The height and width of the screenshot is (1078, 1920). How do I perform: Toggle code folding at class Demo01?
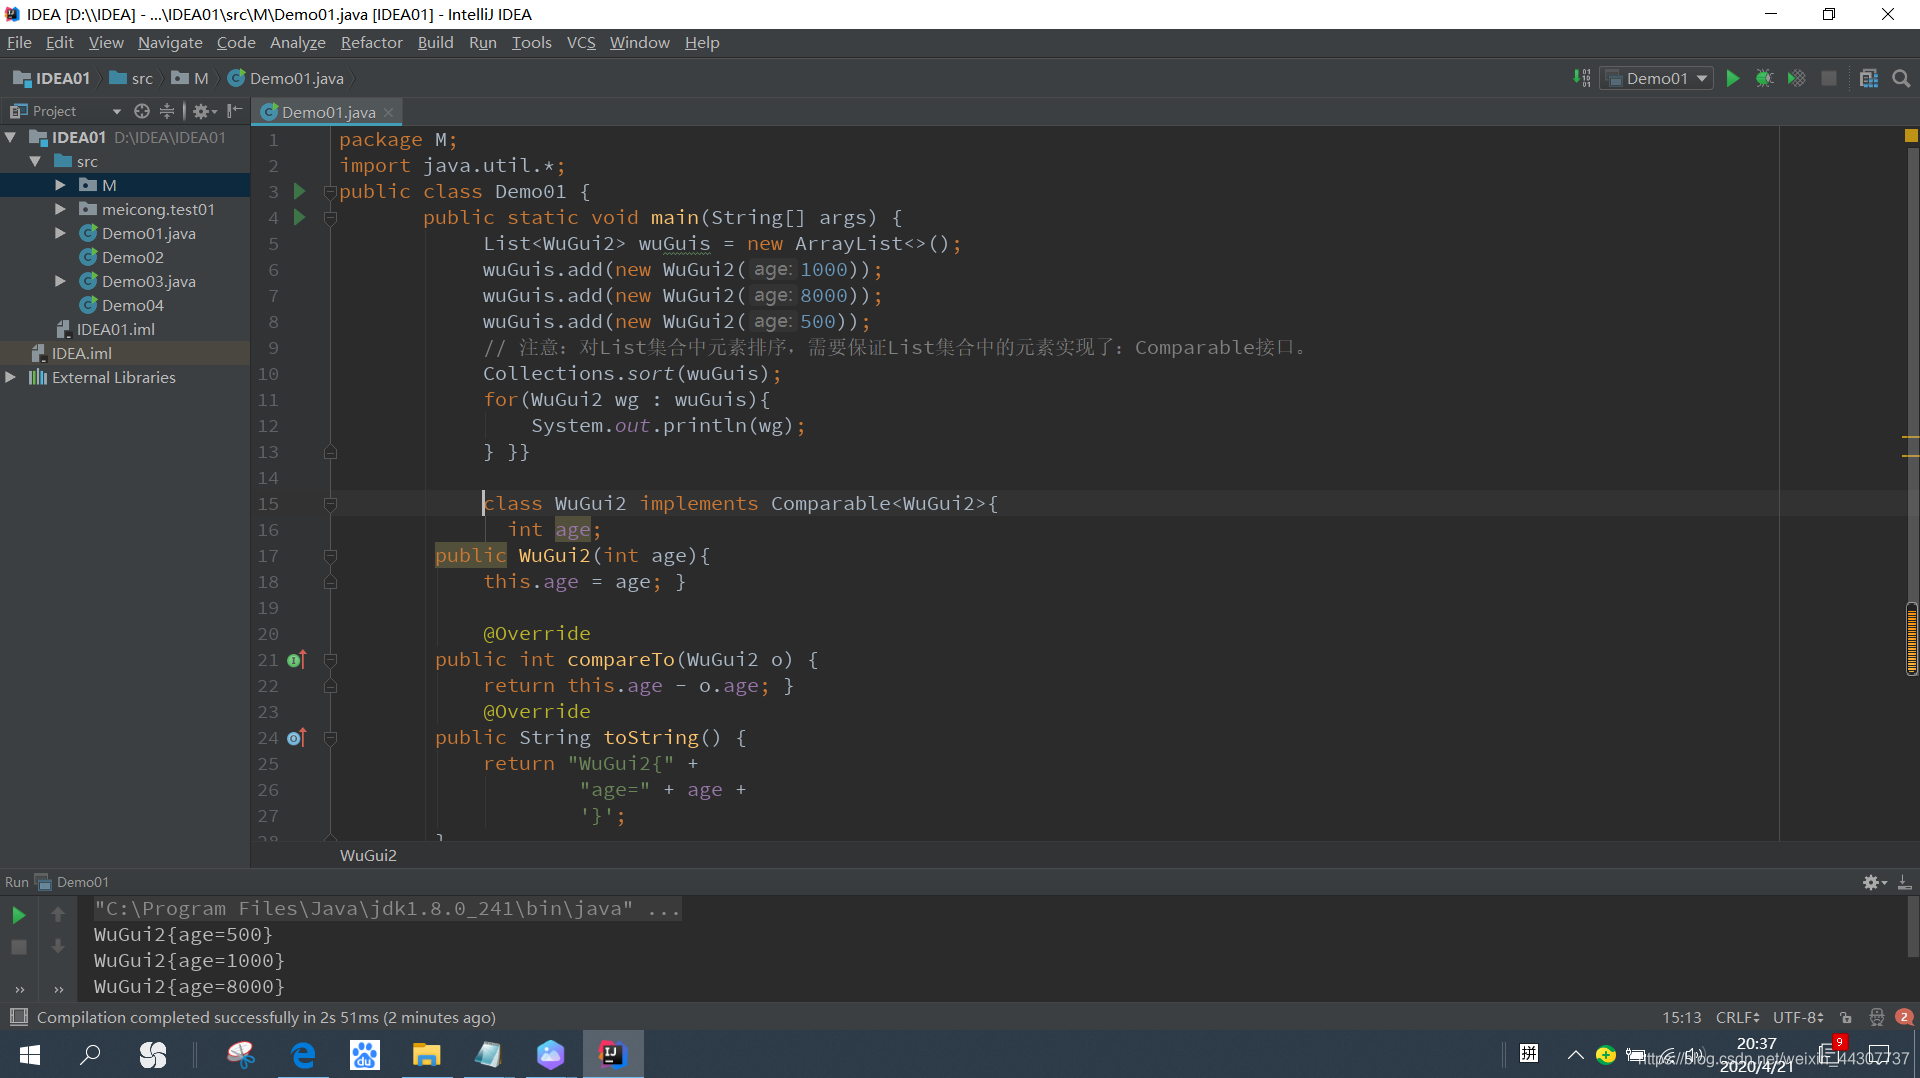[330, 191]
